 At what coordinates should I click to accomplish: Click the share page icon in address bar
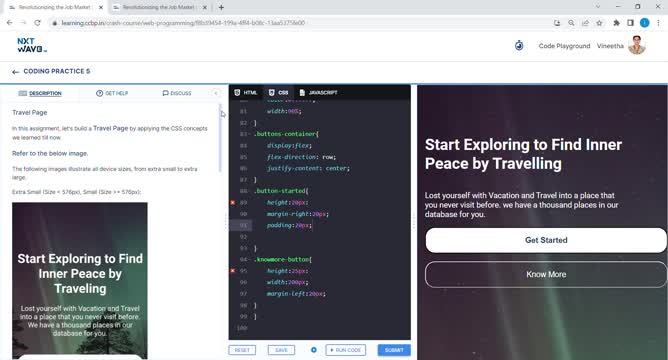click(x=585, y=23)
